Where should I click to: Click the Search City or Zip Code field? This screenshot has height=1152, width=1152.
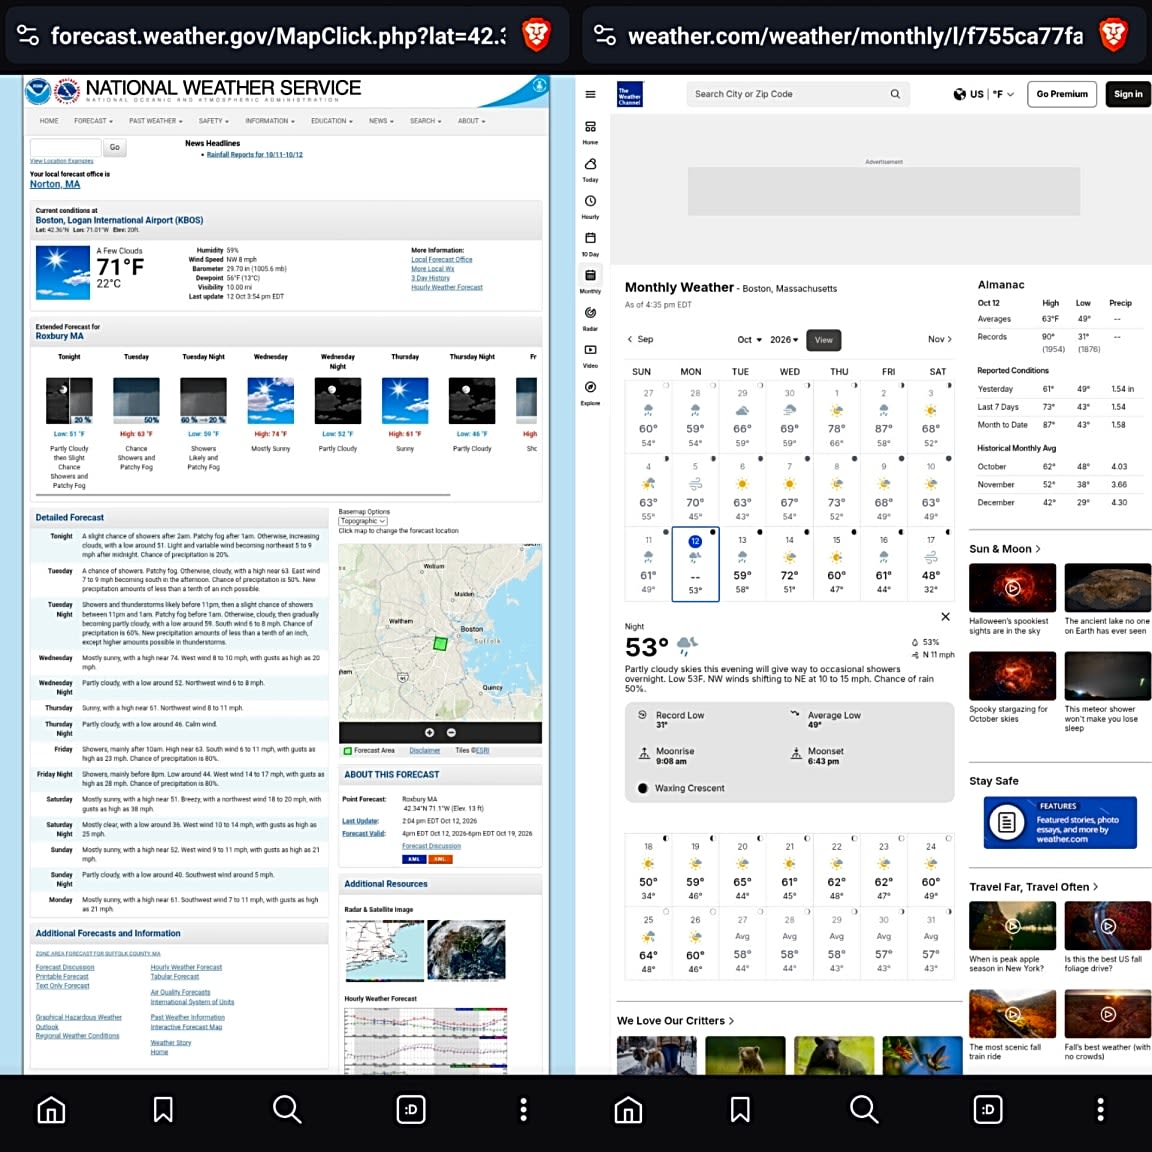tap(797, 94)
